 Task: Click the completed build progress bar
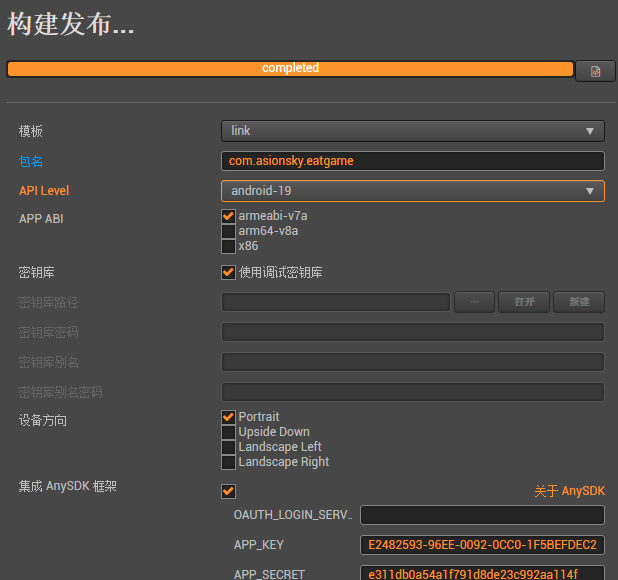point(290,69)
